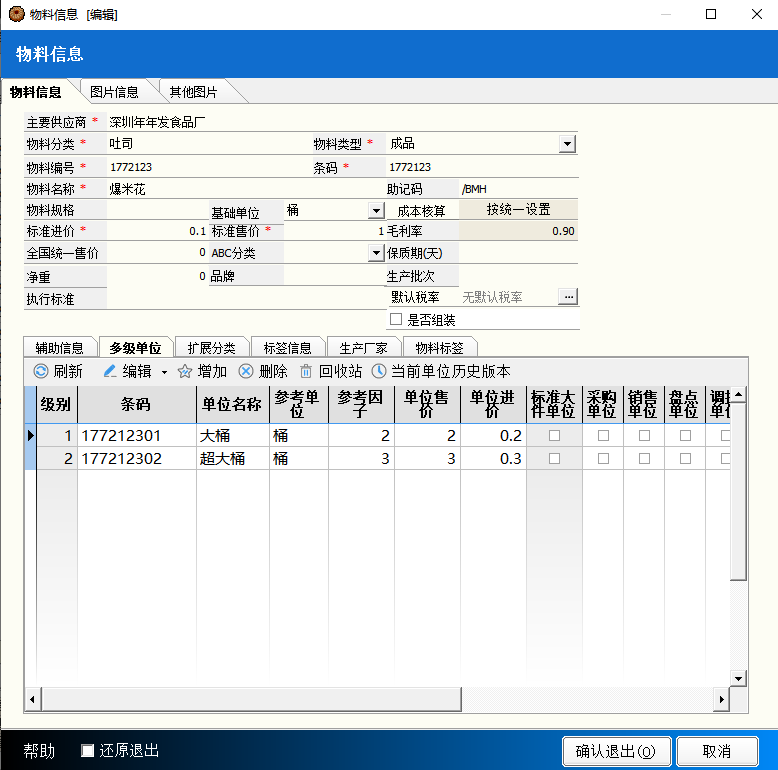Click the 级别 column header
Viewport: 778px width, 770px height.
(57, 404)
